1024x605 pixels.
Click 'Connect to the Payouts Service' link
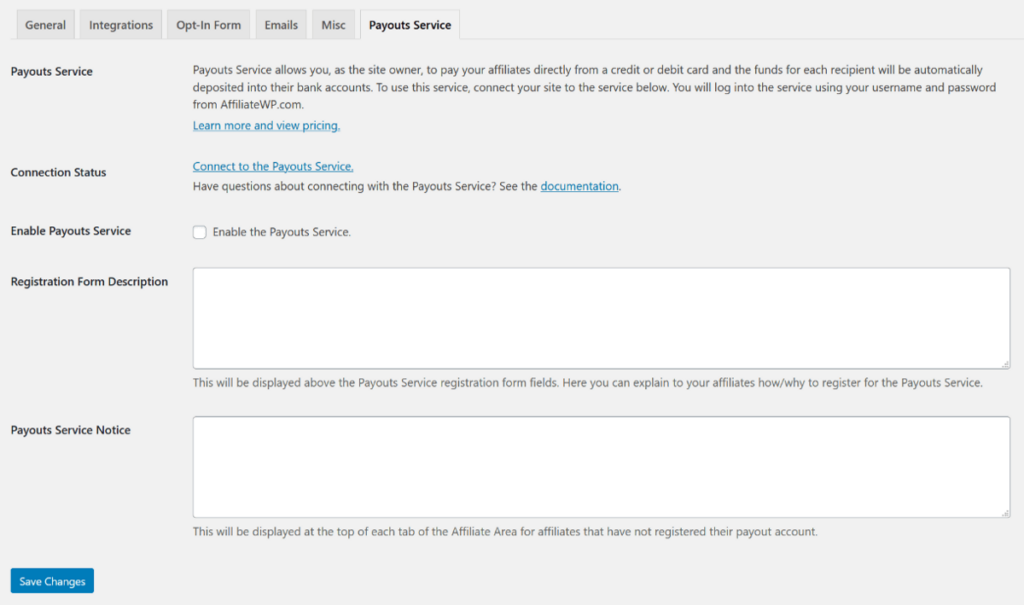272,166
